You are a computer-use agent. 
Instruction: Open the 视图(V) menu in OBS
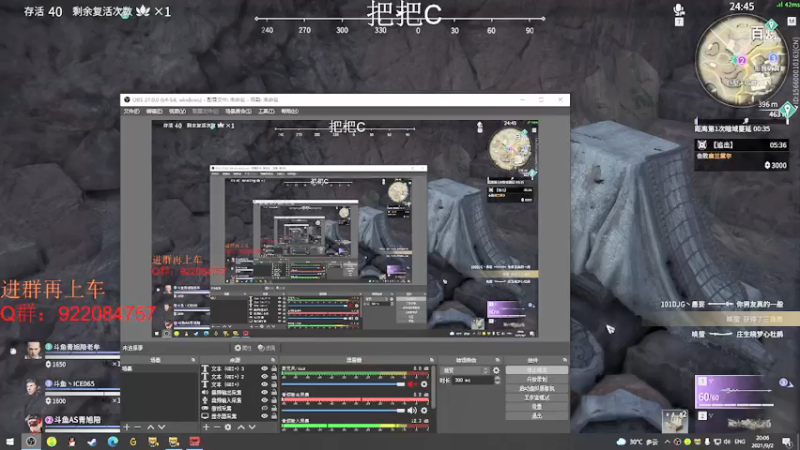tap(177, 111)
